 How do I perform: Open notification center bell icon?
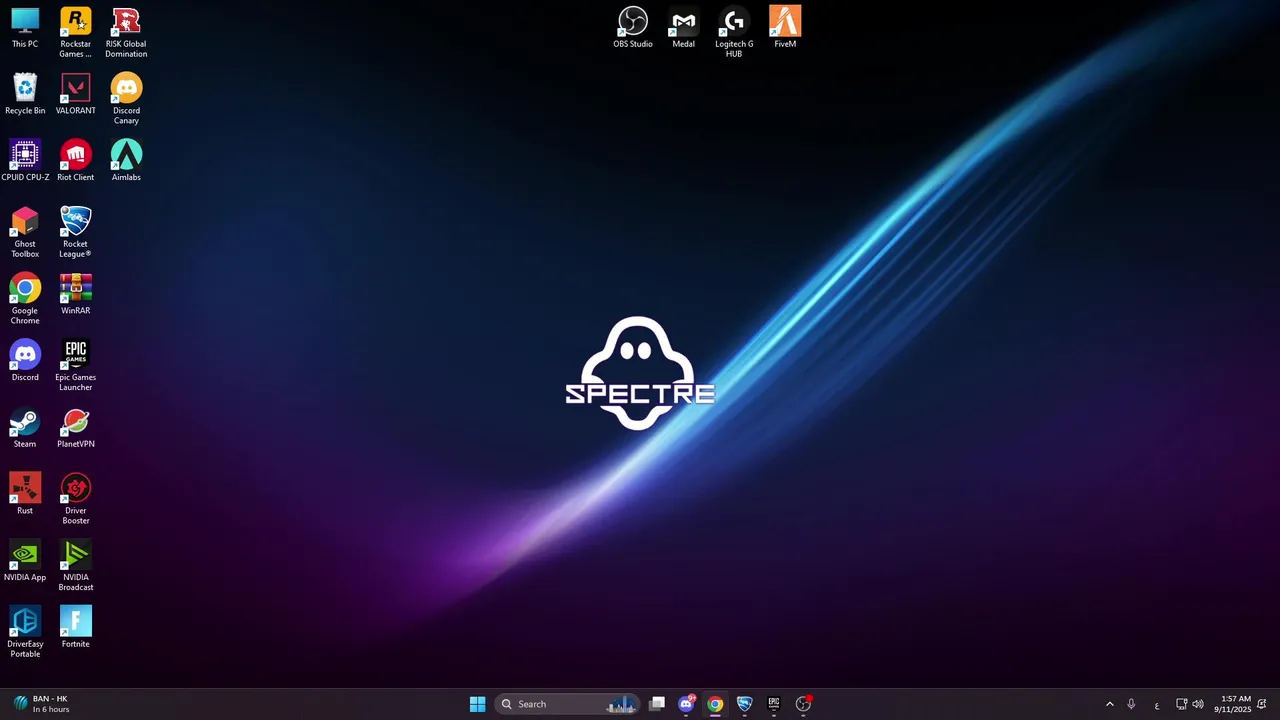(x=1262, y=704)
